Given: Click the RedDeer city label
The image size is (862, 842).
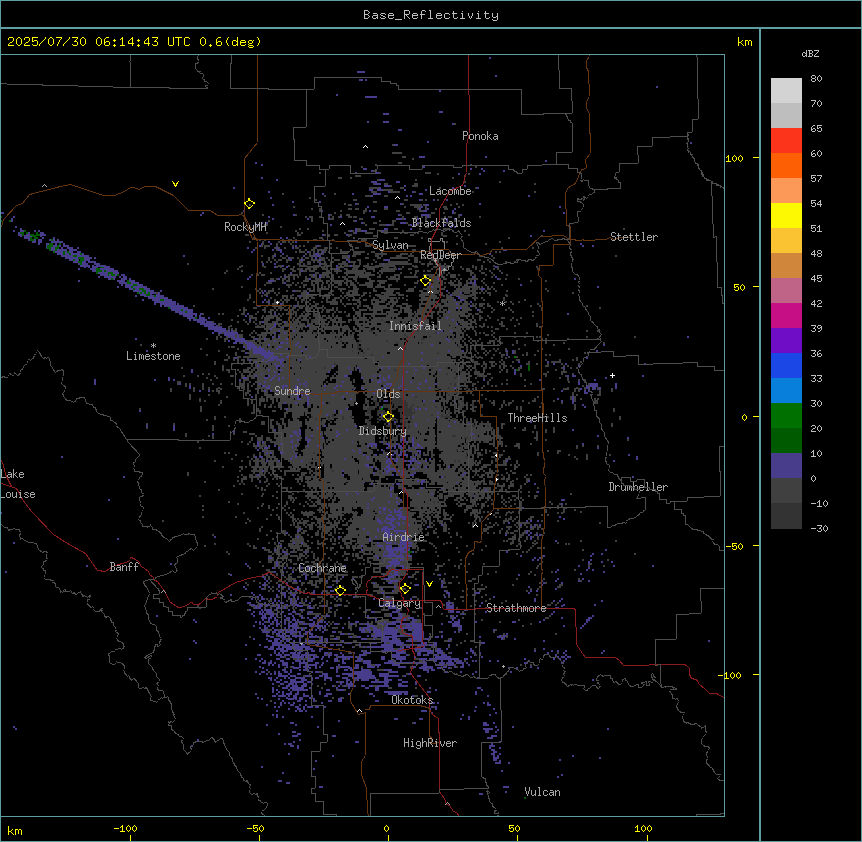Looking at the screenshot, I should coord(440,255).
